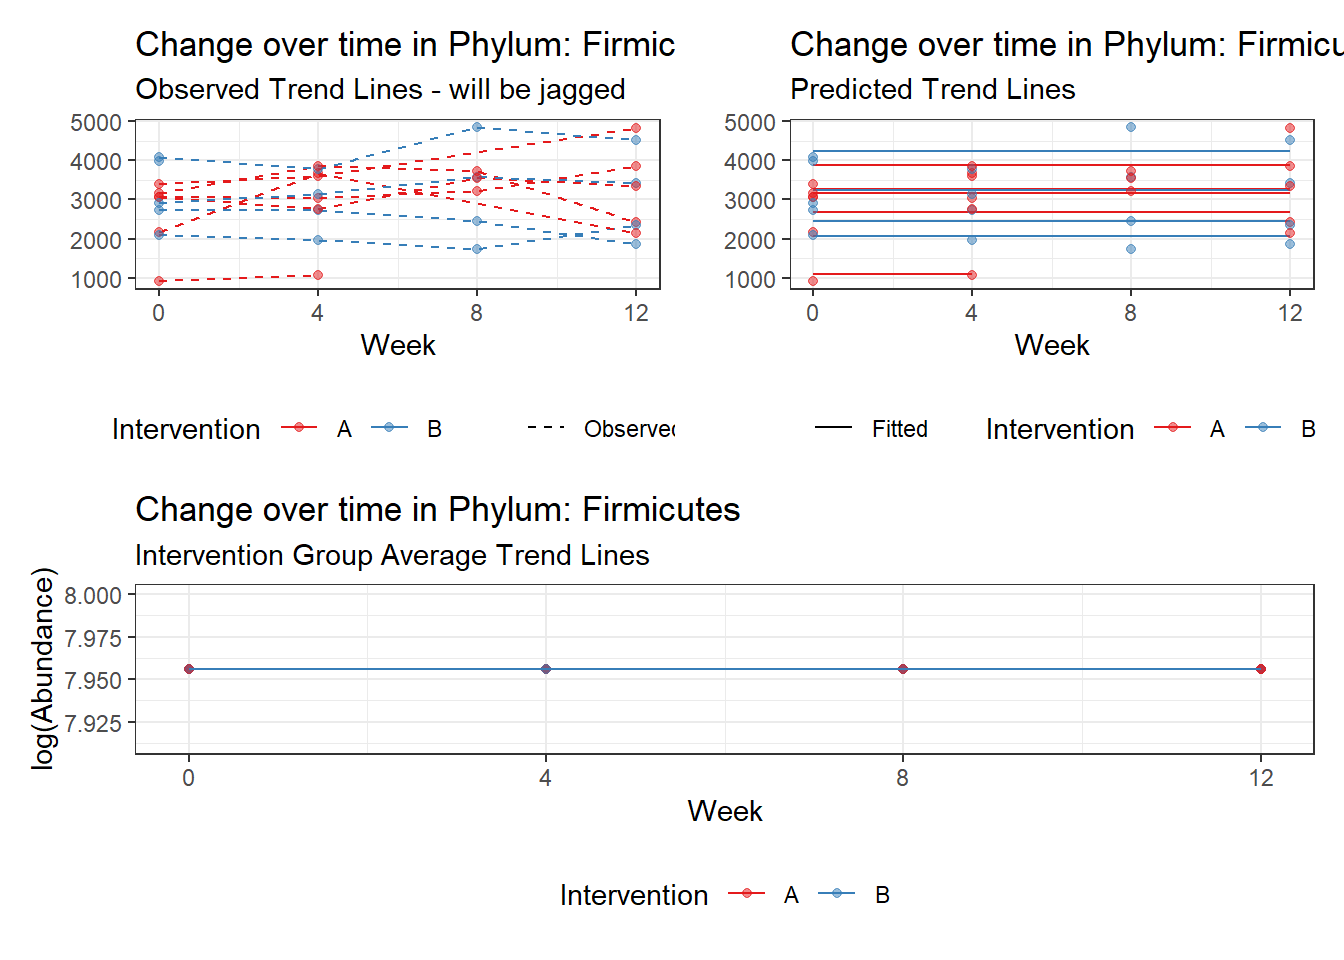Click the blue B legend key in the bottom legend

click(x=837, y=894)
